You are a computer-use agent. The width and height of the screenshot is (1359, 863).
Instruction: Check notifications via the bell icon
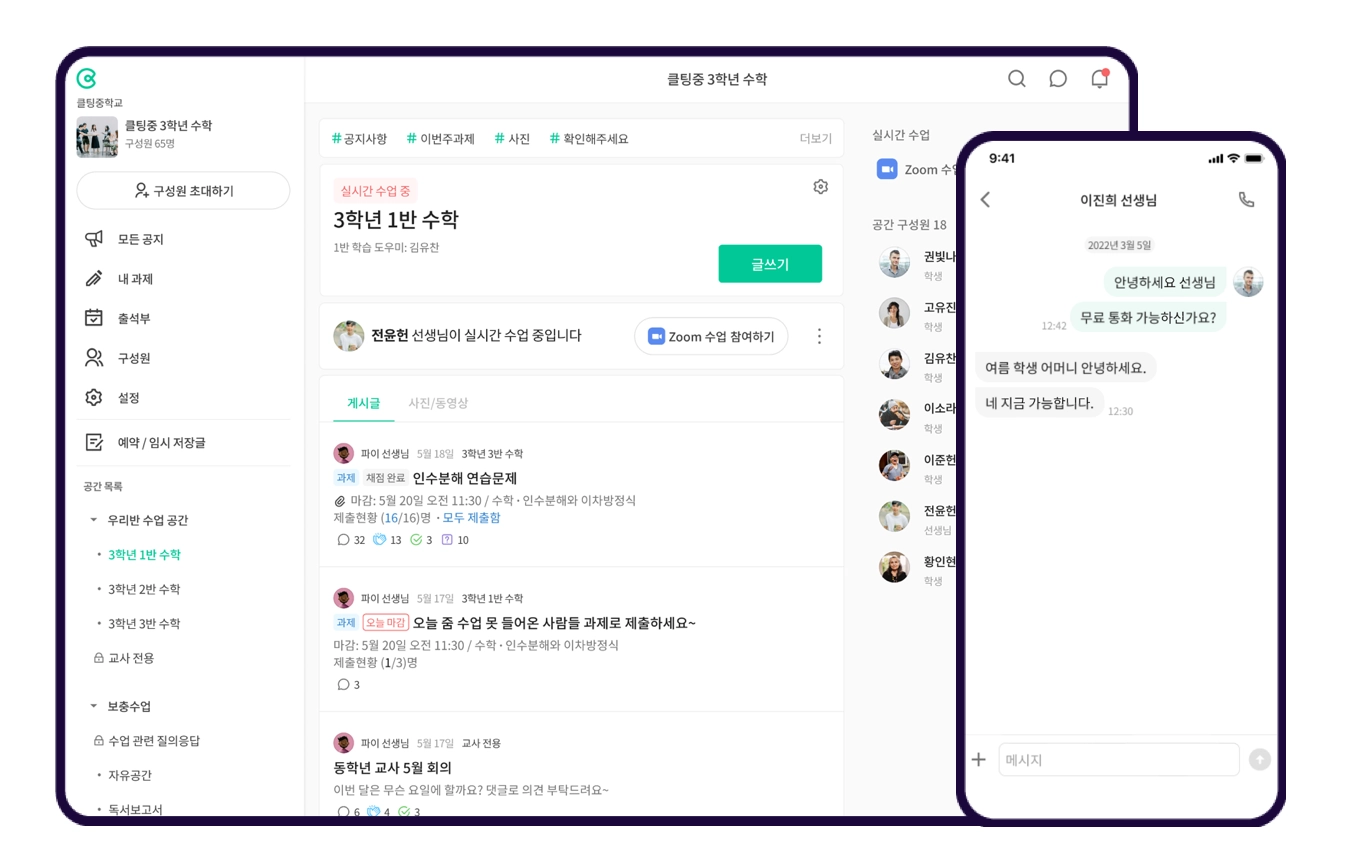[1099, 79]
